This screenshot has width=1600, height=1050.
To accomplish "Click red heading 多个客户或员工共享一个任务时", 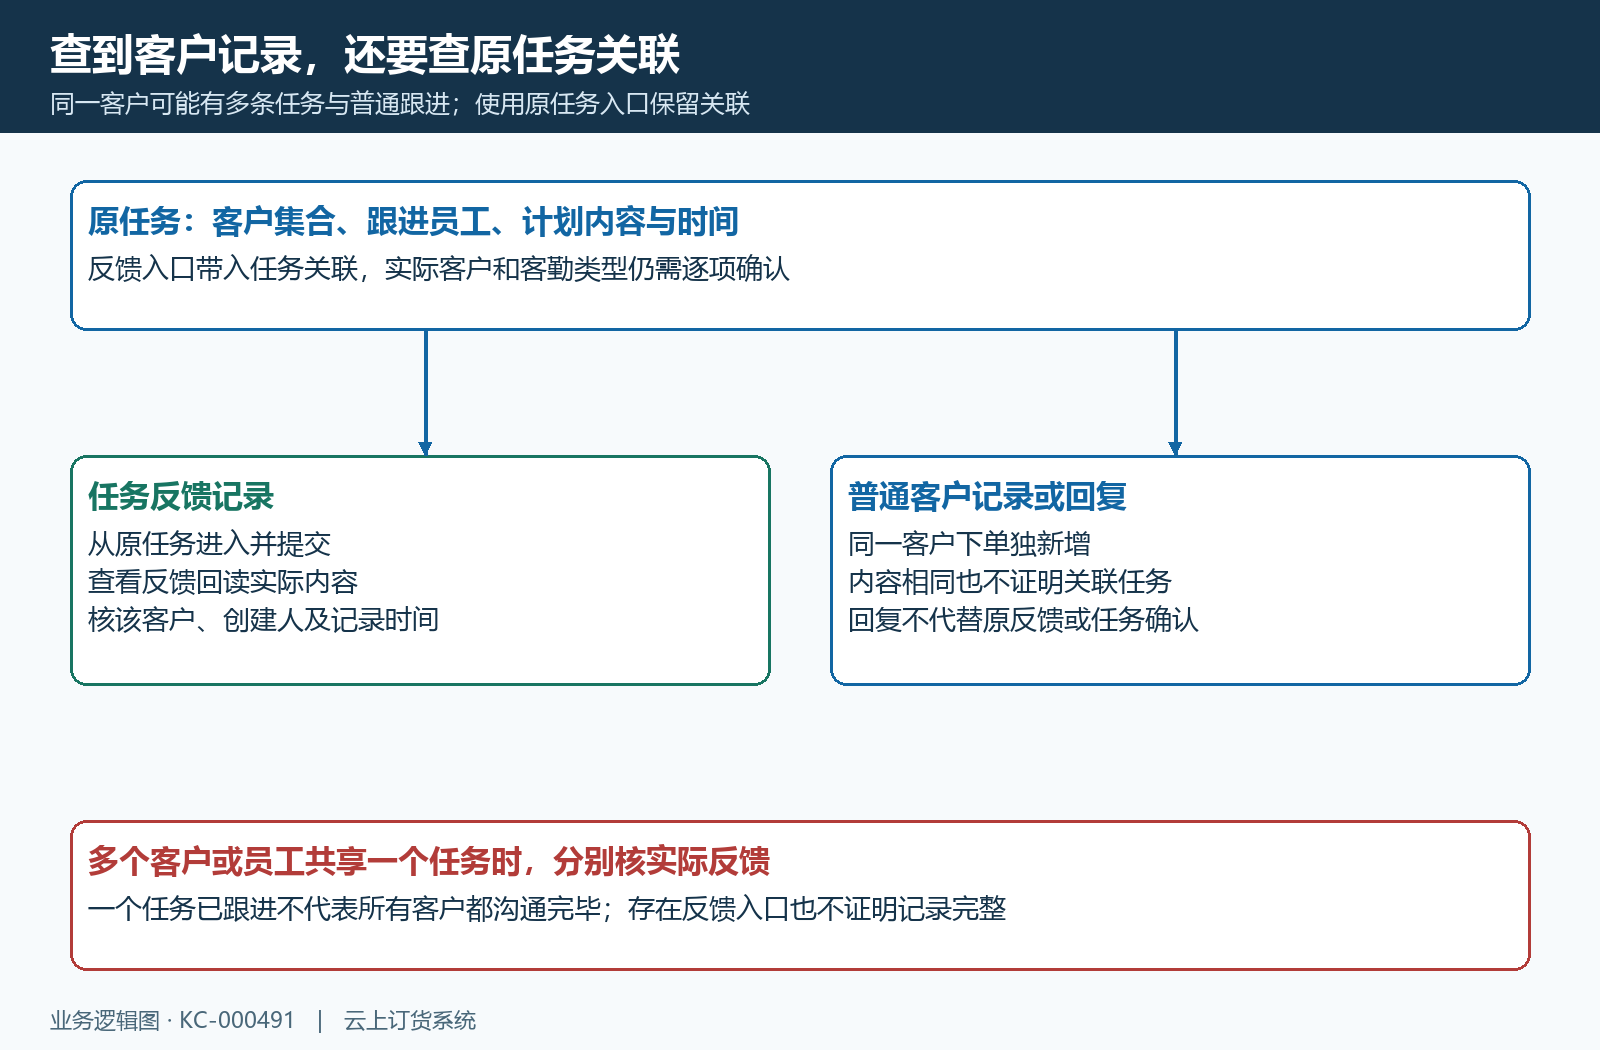I will 305,861.
